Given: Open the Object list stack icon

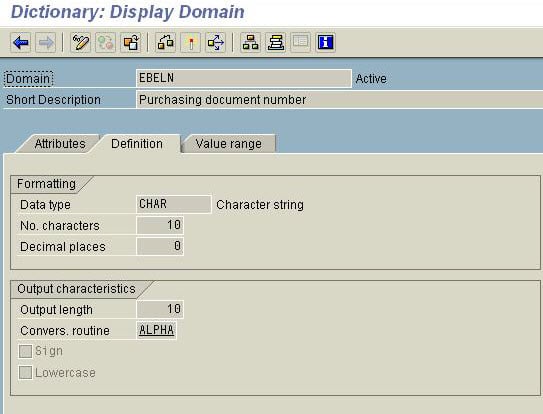Looking at the screenshot, I should [x=276, y=43].
